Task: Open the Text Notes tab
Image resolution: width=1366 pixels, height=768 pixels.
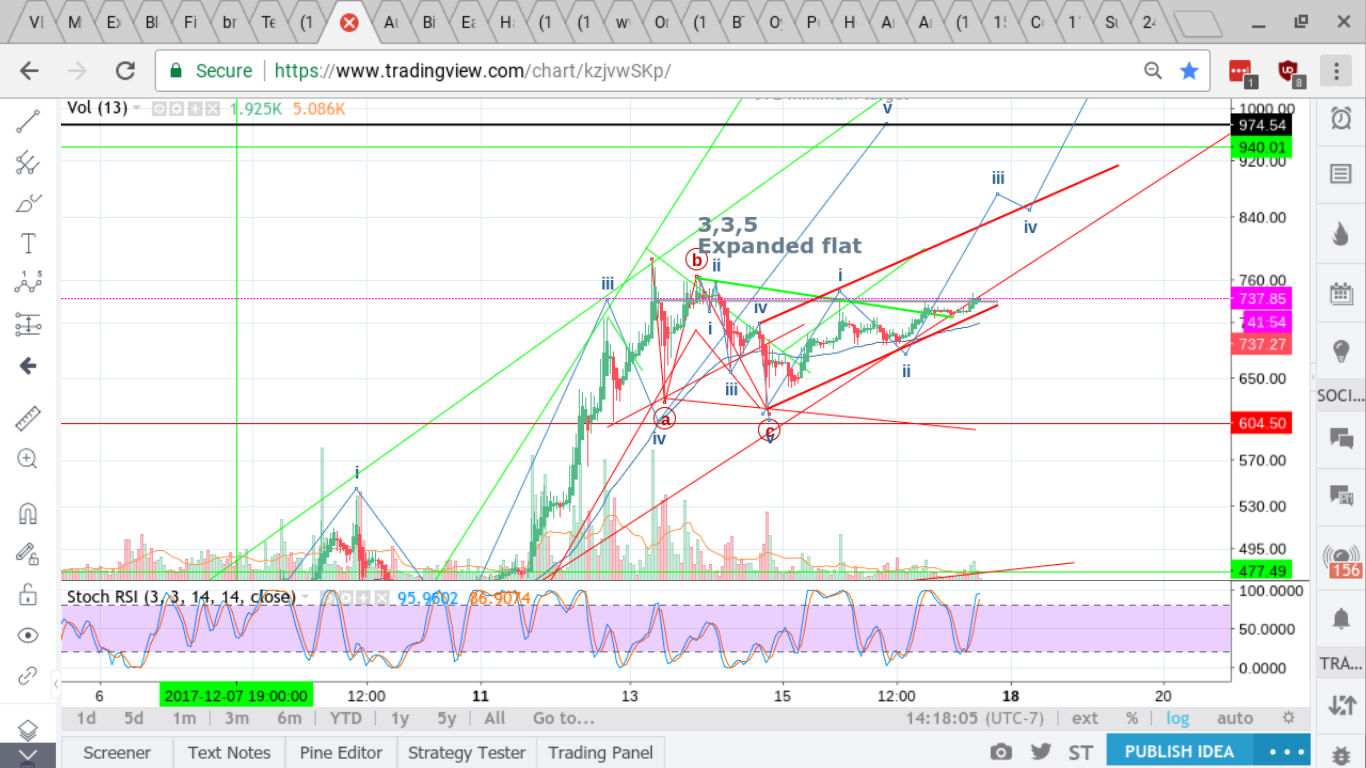Action: (x=229, y=753)
